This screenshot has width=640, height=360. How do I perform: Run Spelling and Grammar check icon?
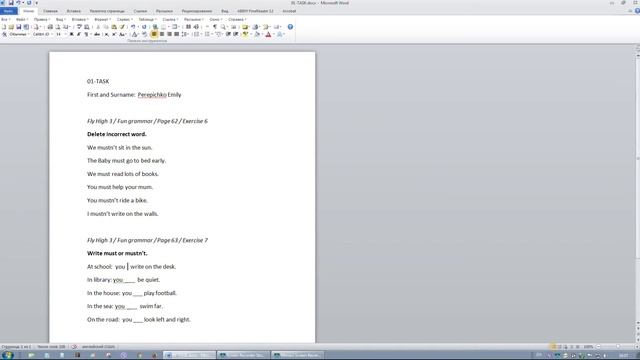coord(80,27)
